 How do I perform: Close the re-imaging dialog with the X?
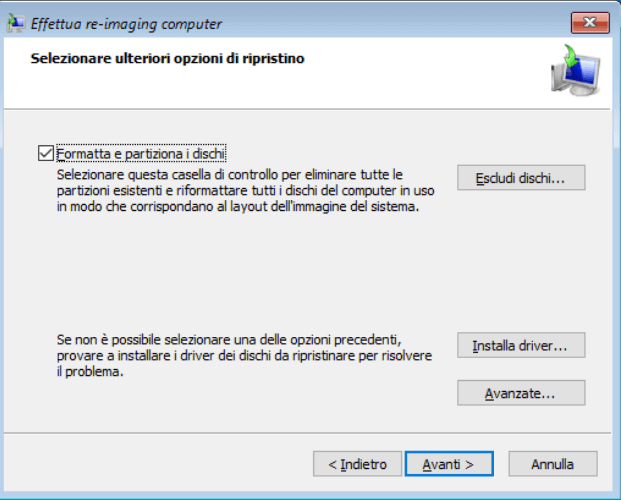click(589, 23)
